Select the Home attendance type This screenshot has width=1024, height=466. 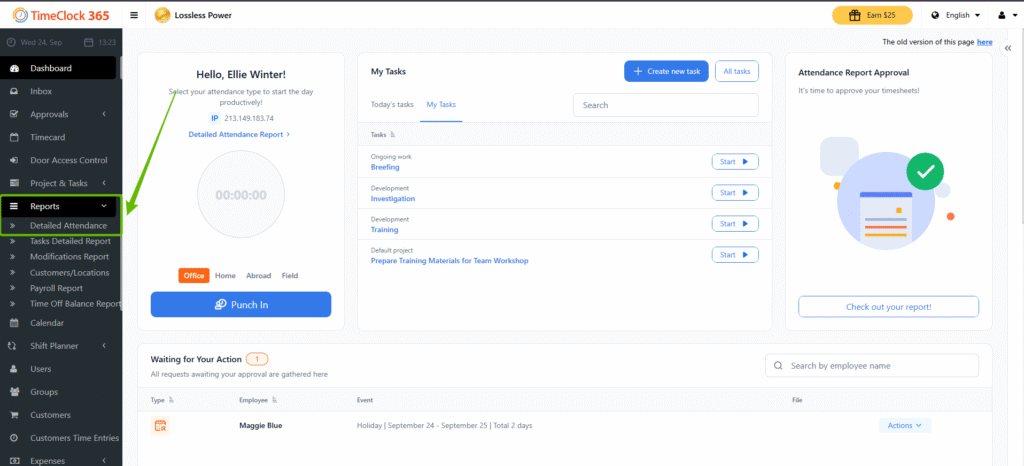pyautogui.click(x=225, y=275)
